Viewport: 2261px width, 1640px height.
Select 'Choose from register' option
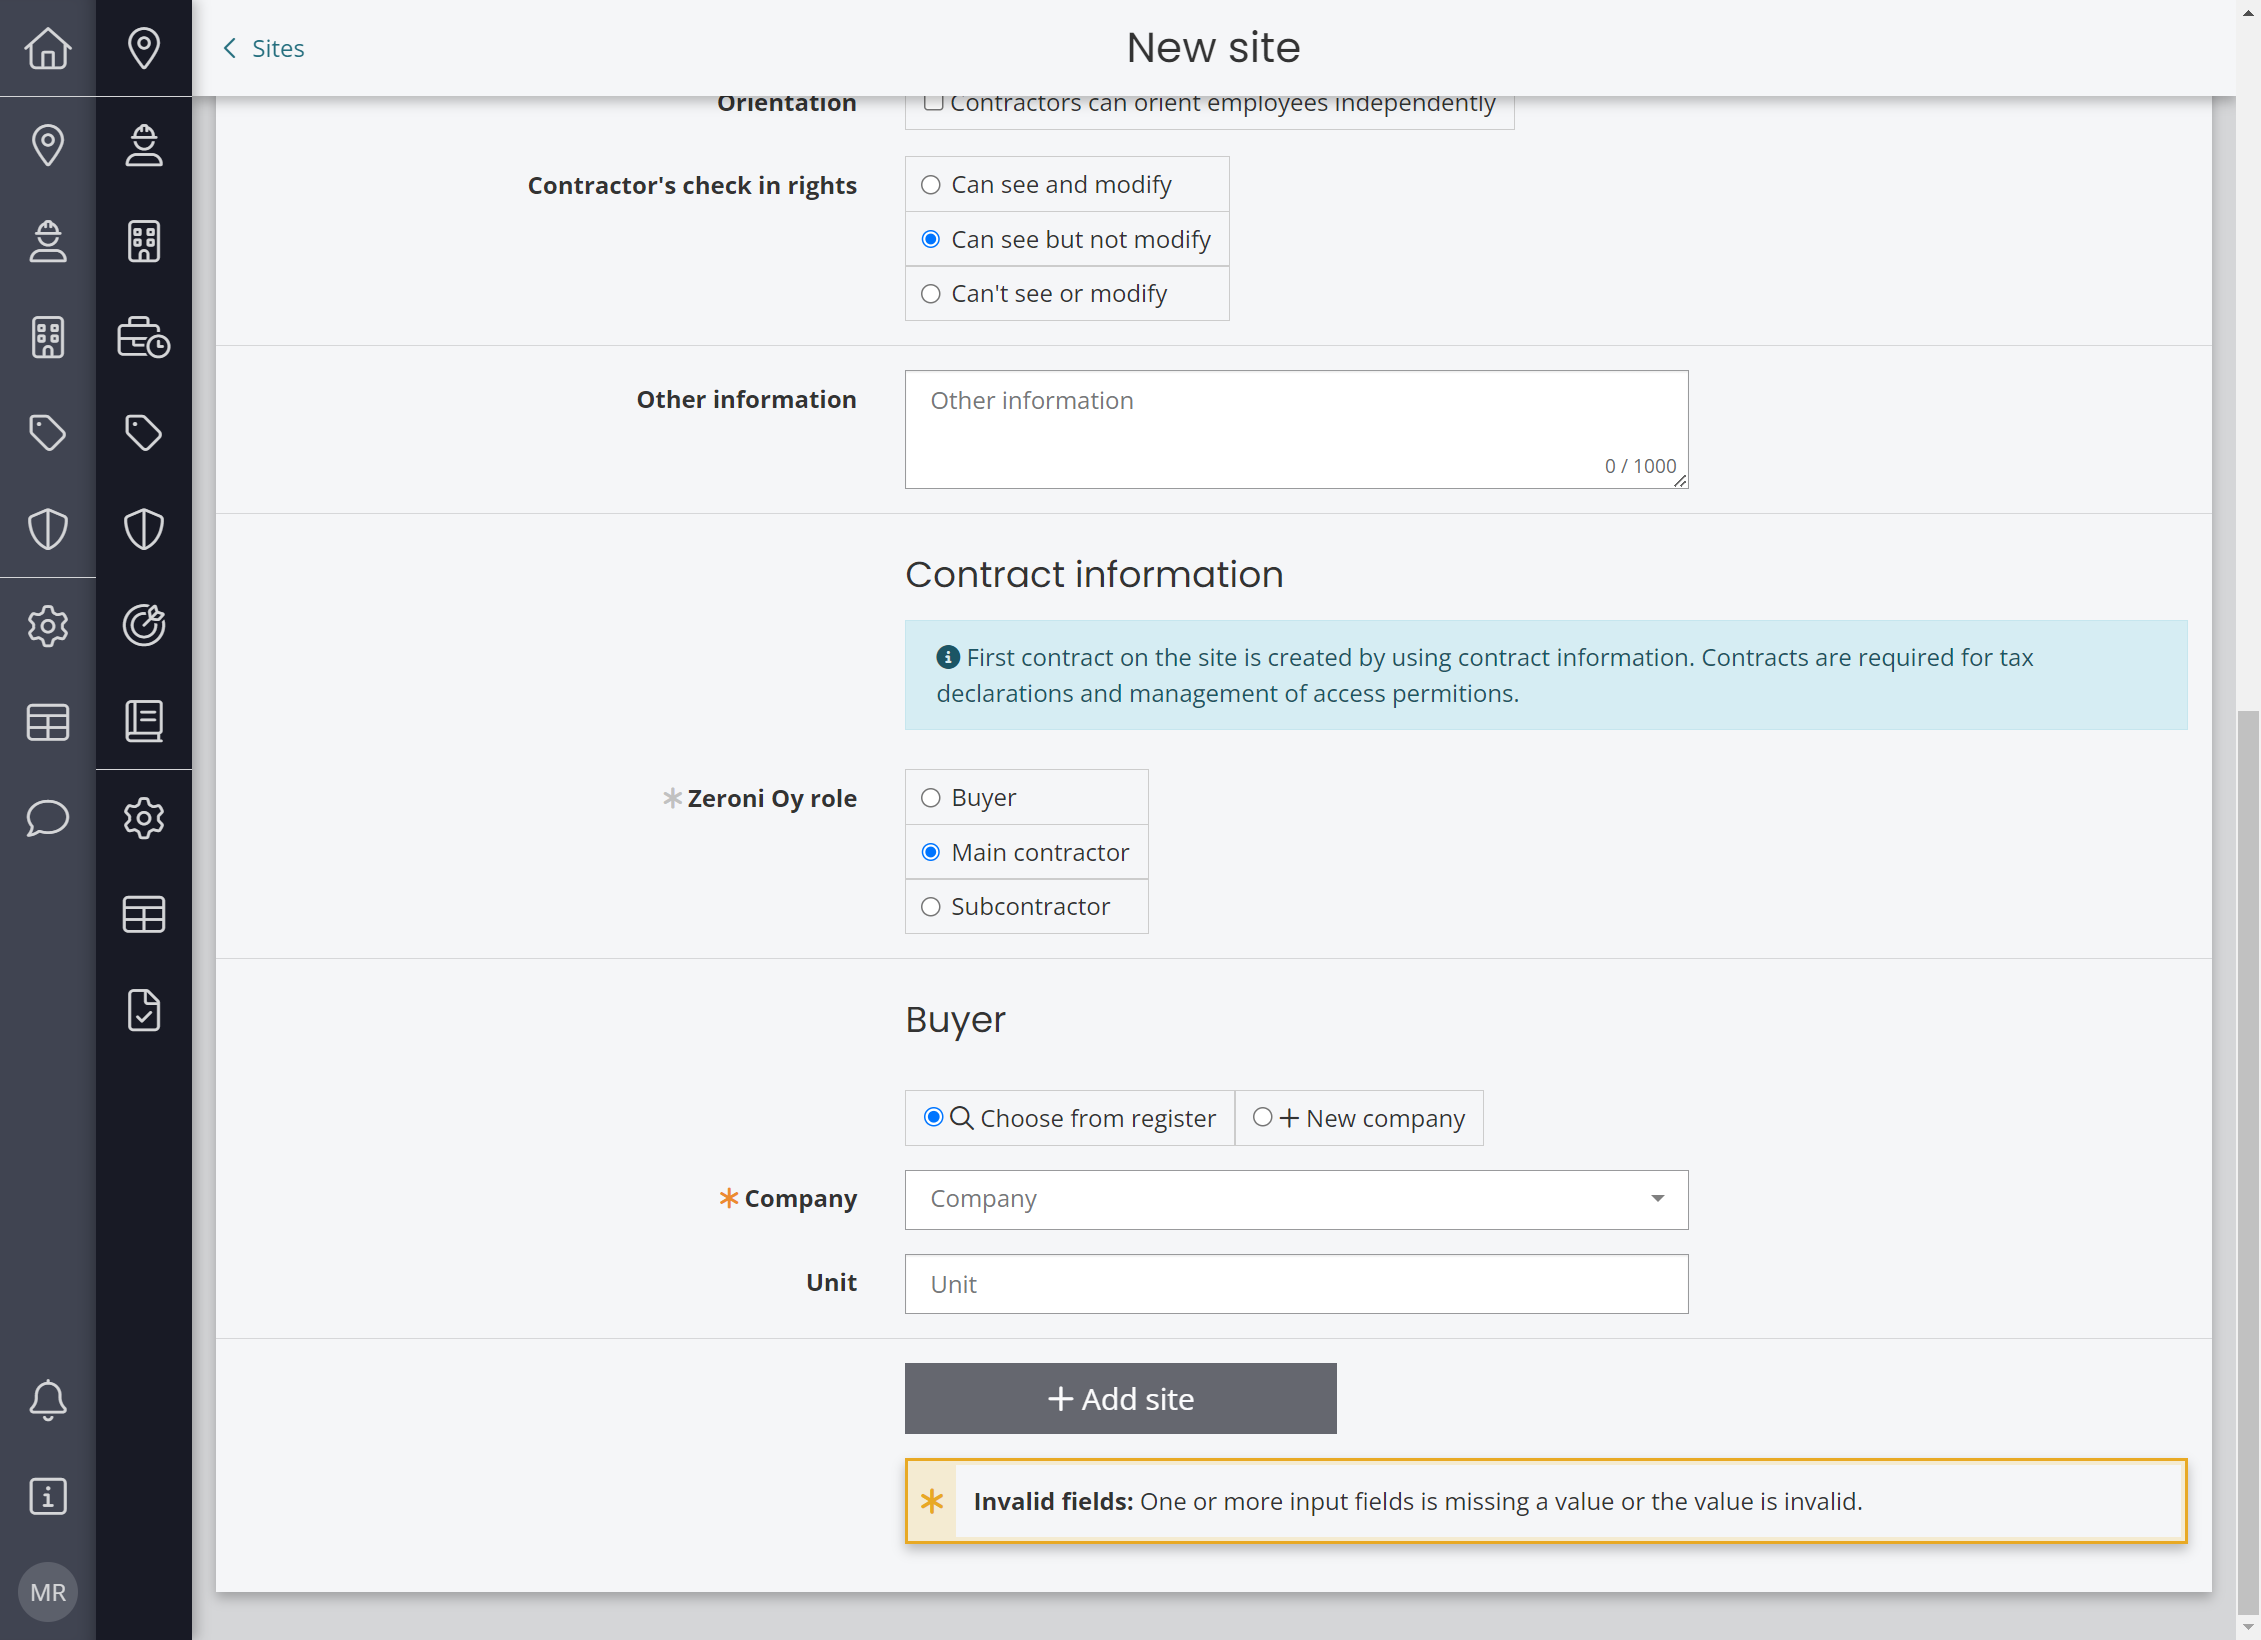1069,1118
